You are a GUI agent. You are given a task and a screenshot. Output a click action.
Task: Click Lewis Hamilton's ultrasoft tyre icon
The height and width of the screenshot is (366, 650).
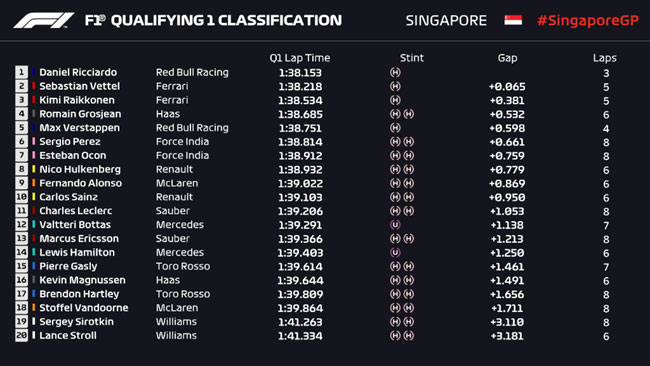(x=395, y=252)
